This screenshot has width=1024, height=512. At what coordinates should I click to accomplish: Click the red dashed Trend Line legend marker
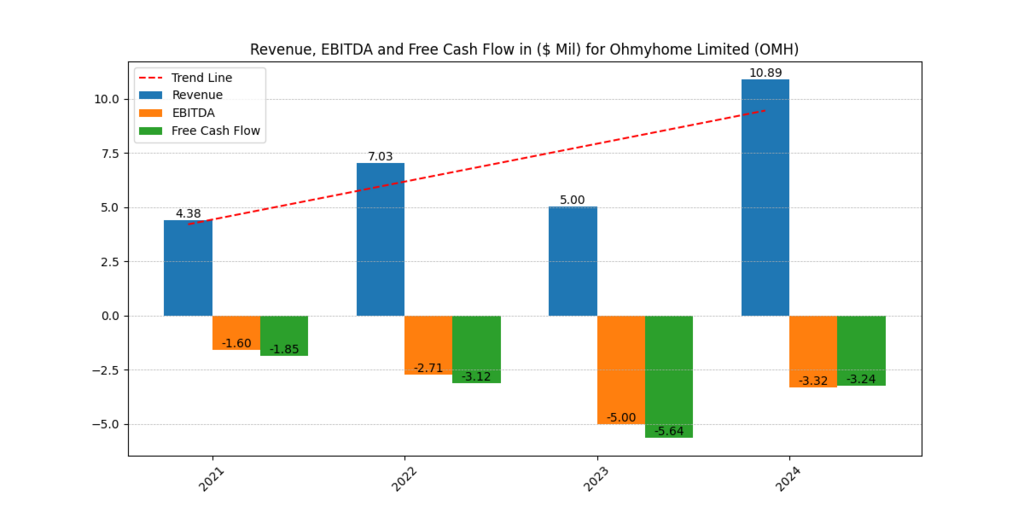(152, 77)
